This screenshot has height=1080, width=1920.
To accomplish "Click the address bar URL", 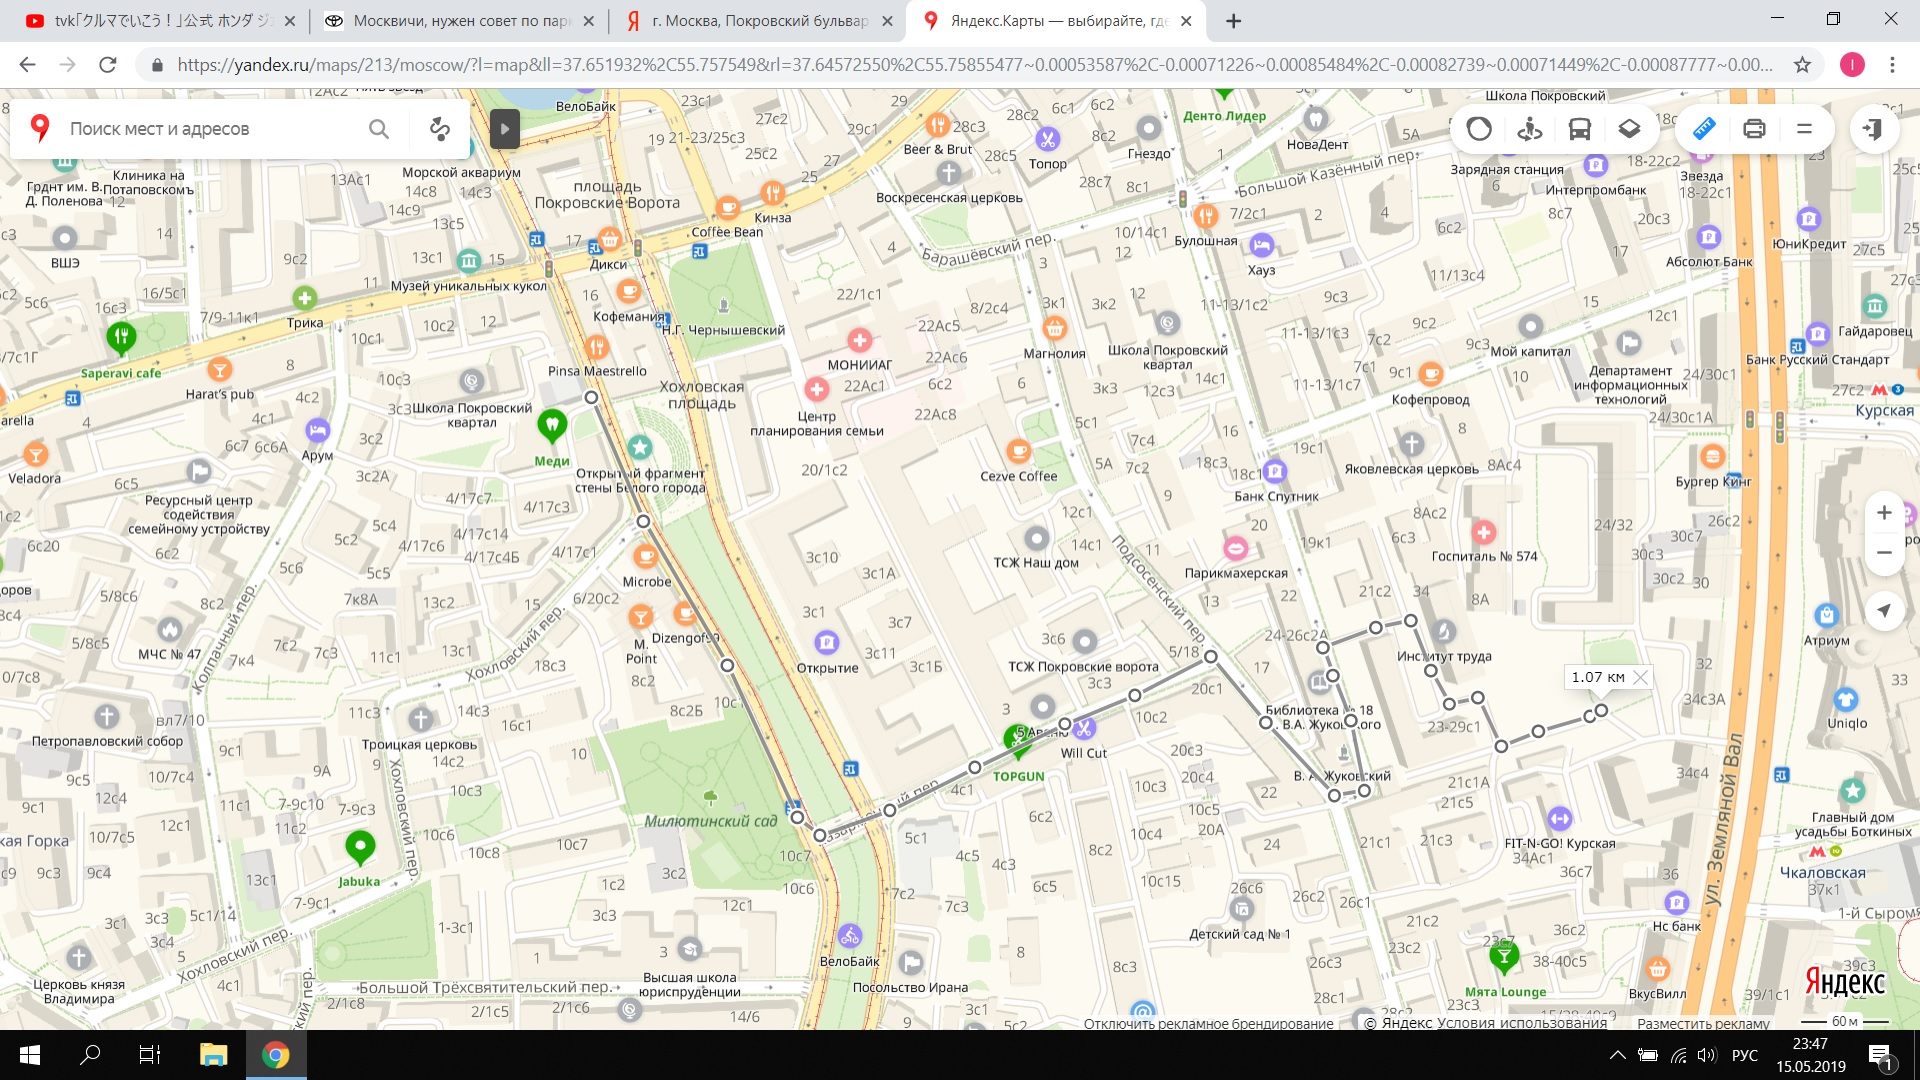I will pyautogui.click(x=975, y=65).
